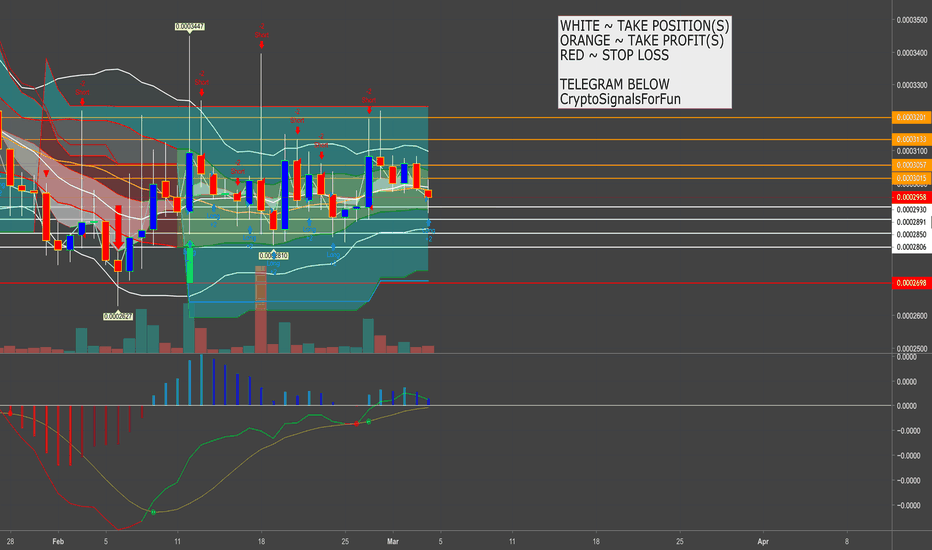Click the orange 0.0003057 price label
932x550 pixels.
point(911,165)
